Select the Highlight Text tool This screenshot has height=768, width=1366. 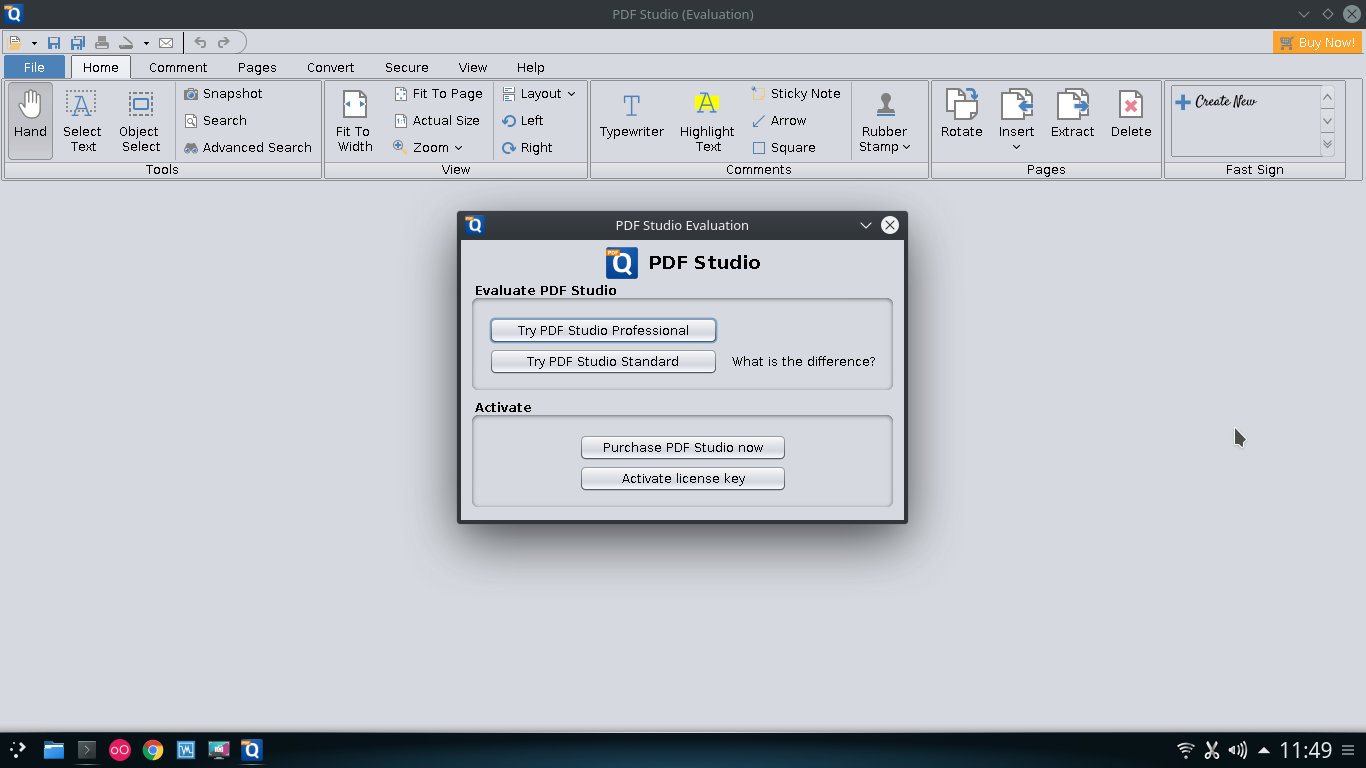click(707, 121)
